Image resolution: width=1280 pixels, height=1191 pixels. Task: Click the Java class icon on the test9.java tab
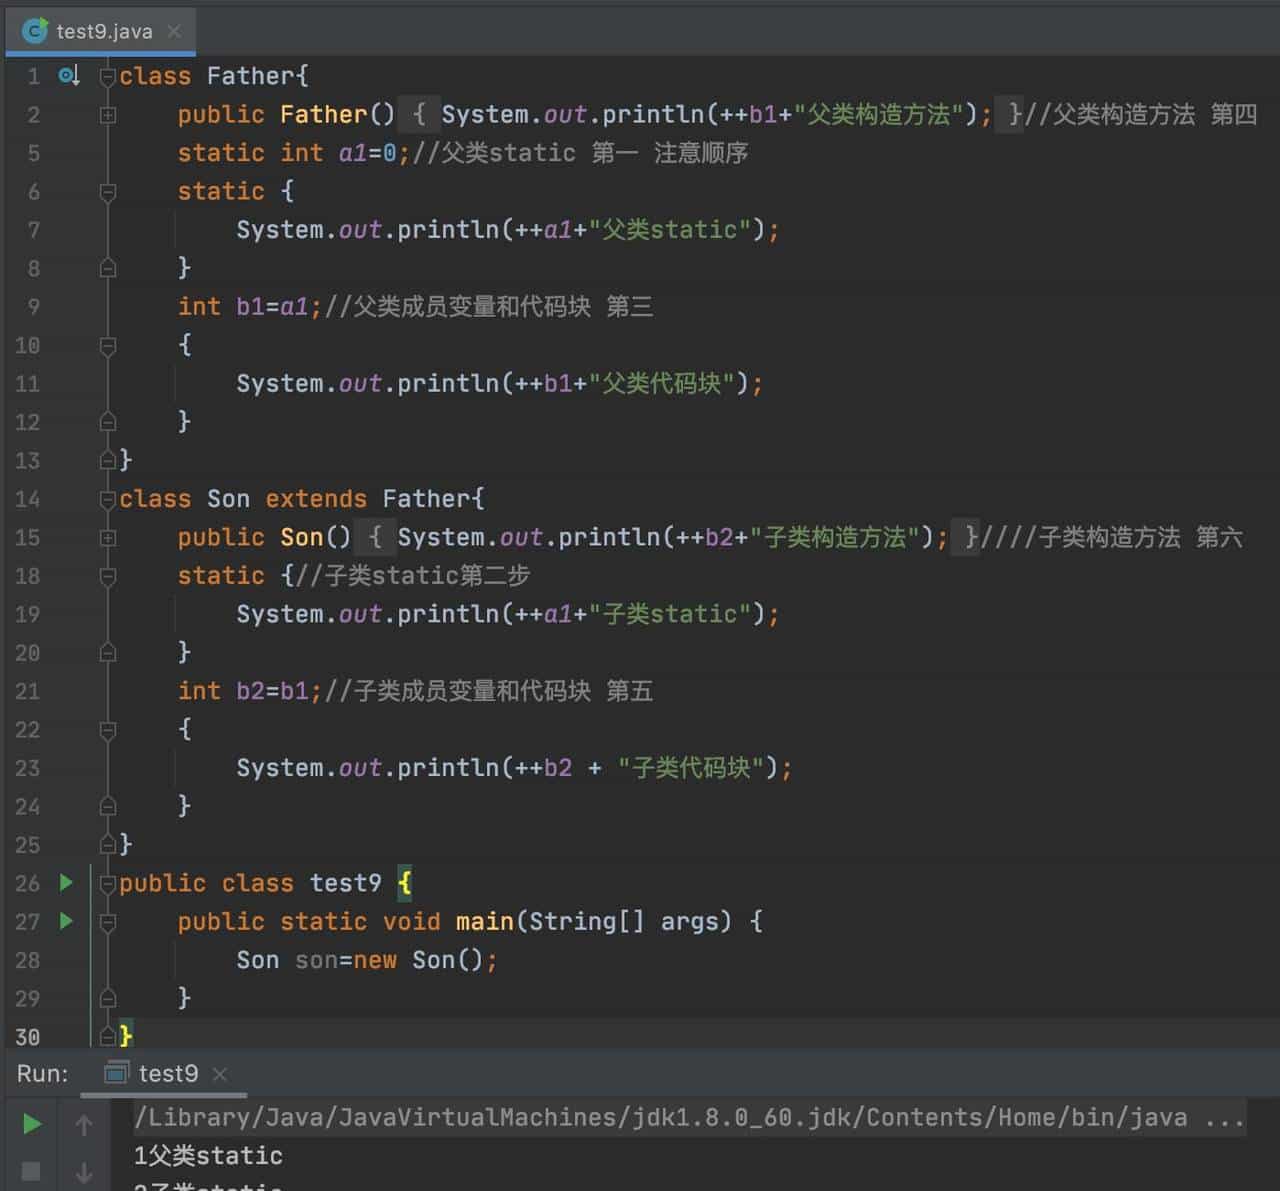tap(34, 31)
